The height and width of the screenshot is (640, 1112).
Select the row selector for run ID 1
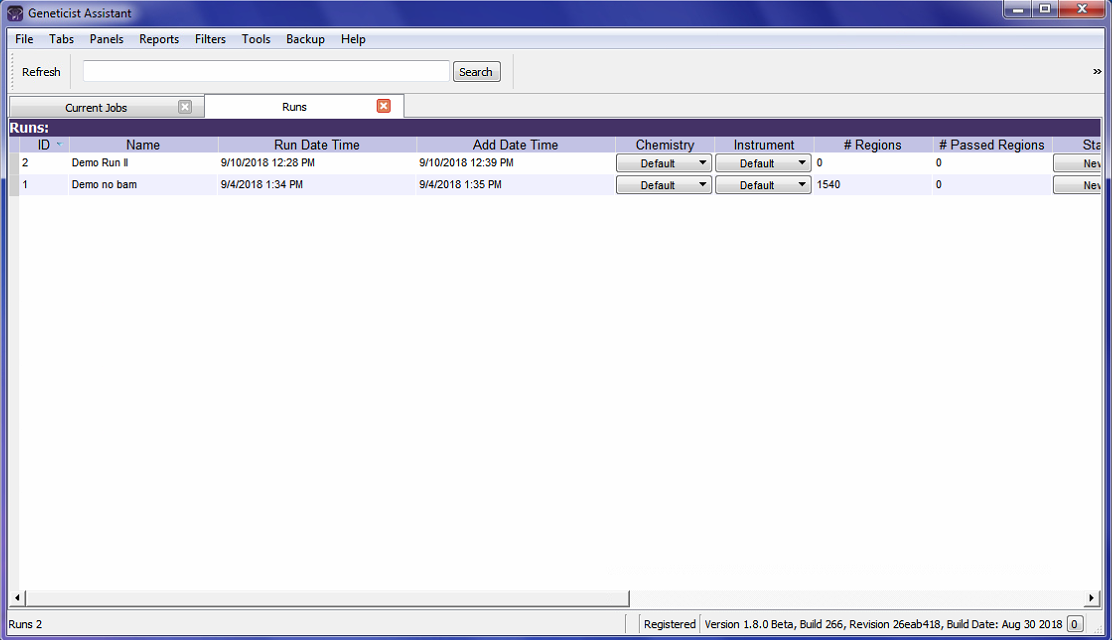point(13,185)
